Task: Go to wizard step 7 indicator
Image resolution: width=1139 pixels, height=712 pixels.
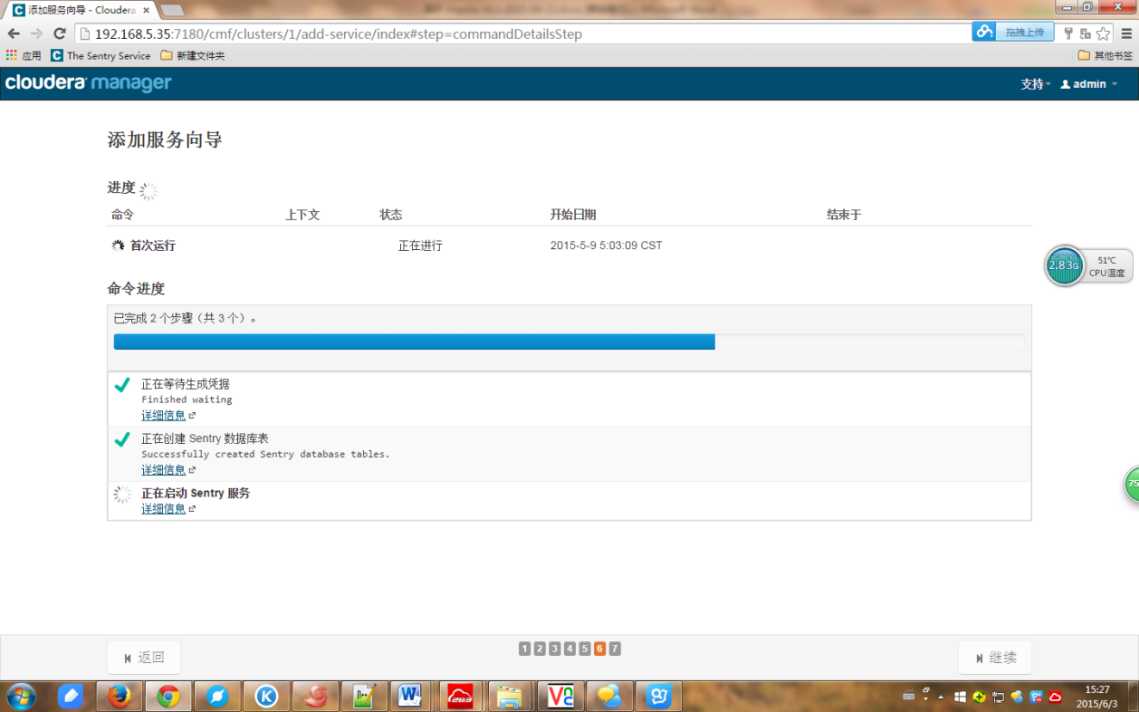Action: pyautogui.click(x=615, y=648)
